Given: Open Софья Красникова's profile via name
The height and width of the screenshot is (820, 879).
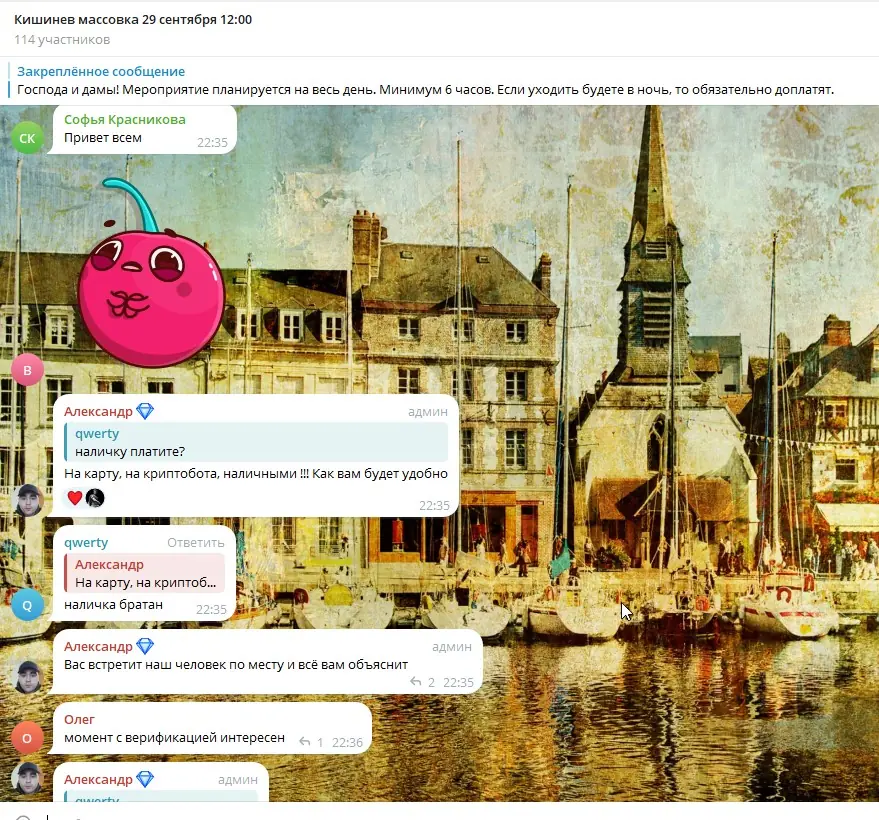Looking at the screenshot, I should 124,119.
